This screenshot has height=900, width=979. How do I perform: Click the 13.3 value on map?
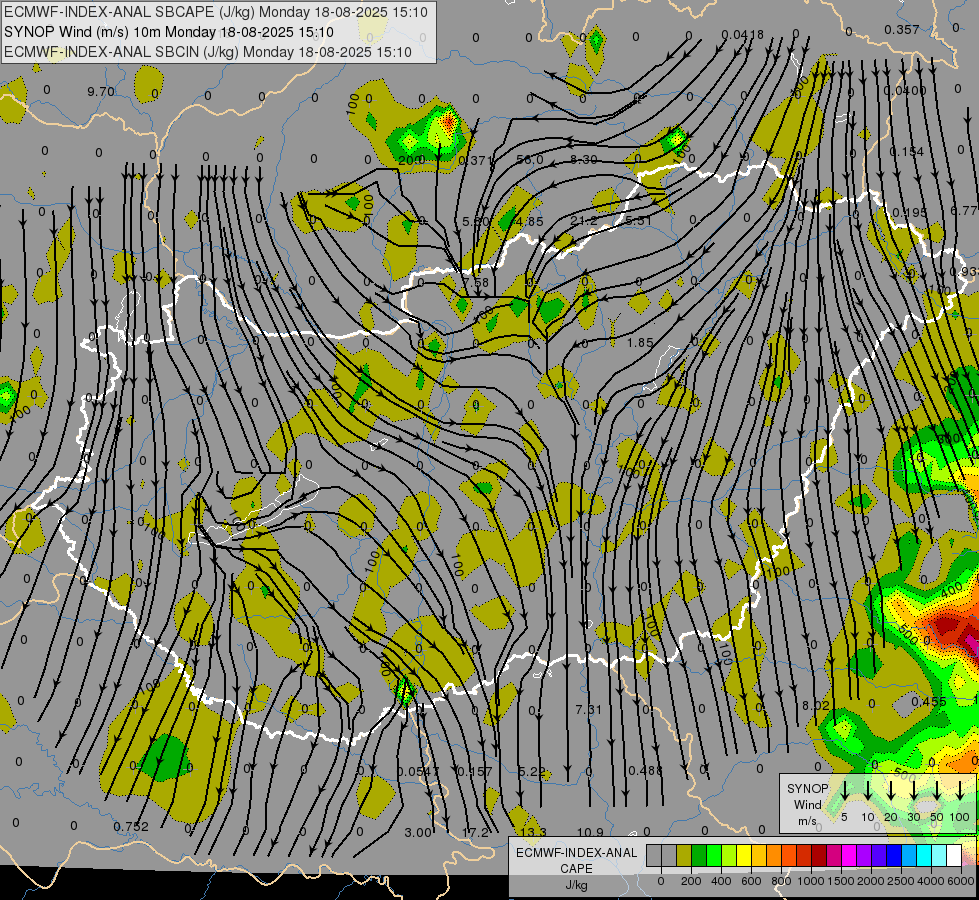click(533, 832)
